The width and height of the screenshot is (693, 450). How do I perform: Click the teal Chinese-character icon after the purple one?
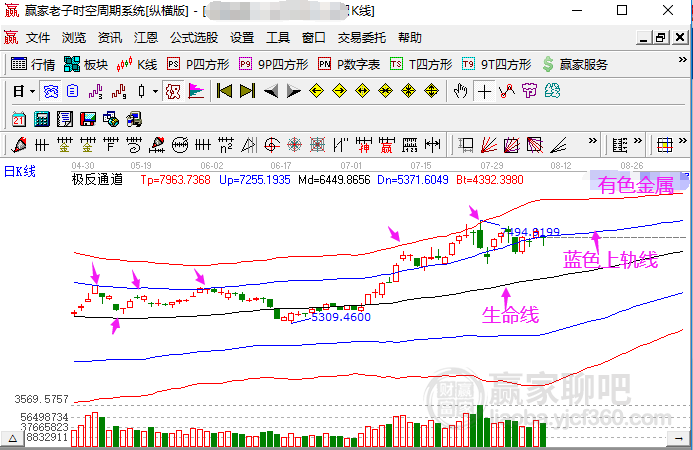click(552, 92)
